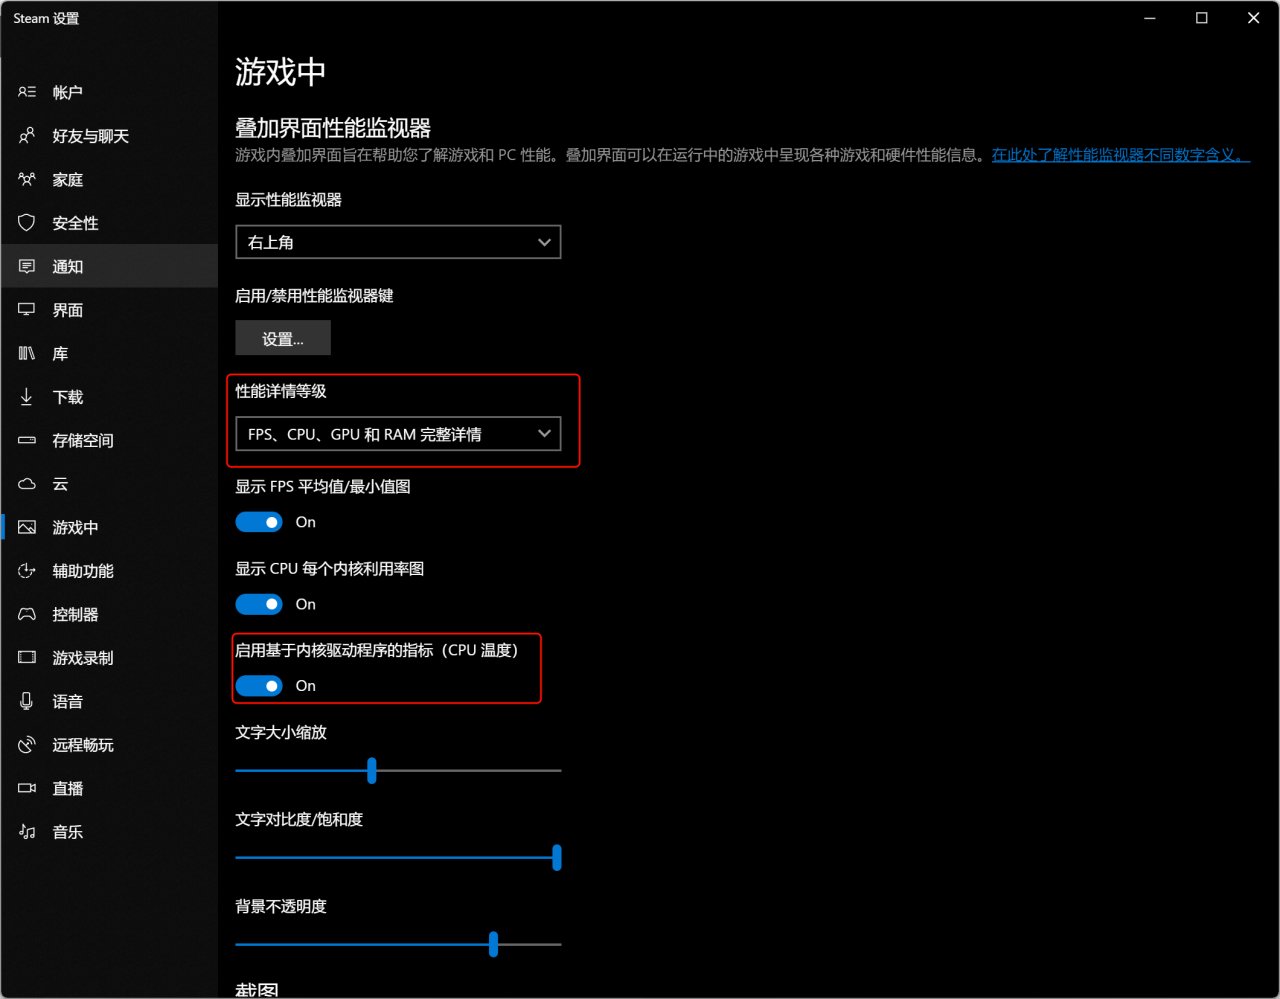Go to the 音乐 settings section
Image resolution: width=1280 pixels, height=999 pixels.
point(109,832)
